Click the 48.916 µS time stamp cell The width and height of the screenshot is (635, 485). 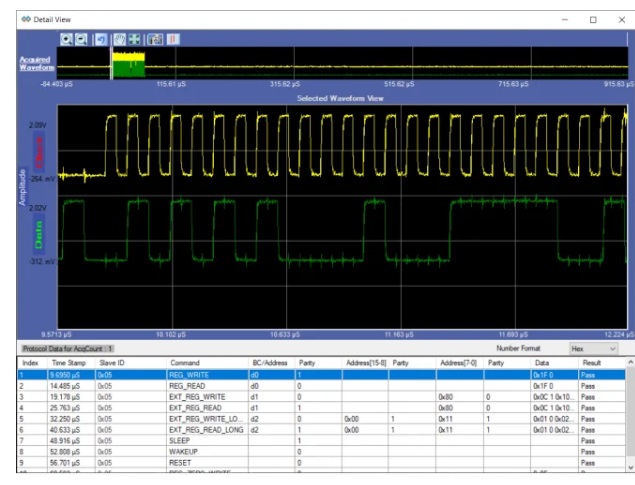[71, 440]
